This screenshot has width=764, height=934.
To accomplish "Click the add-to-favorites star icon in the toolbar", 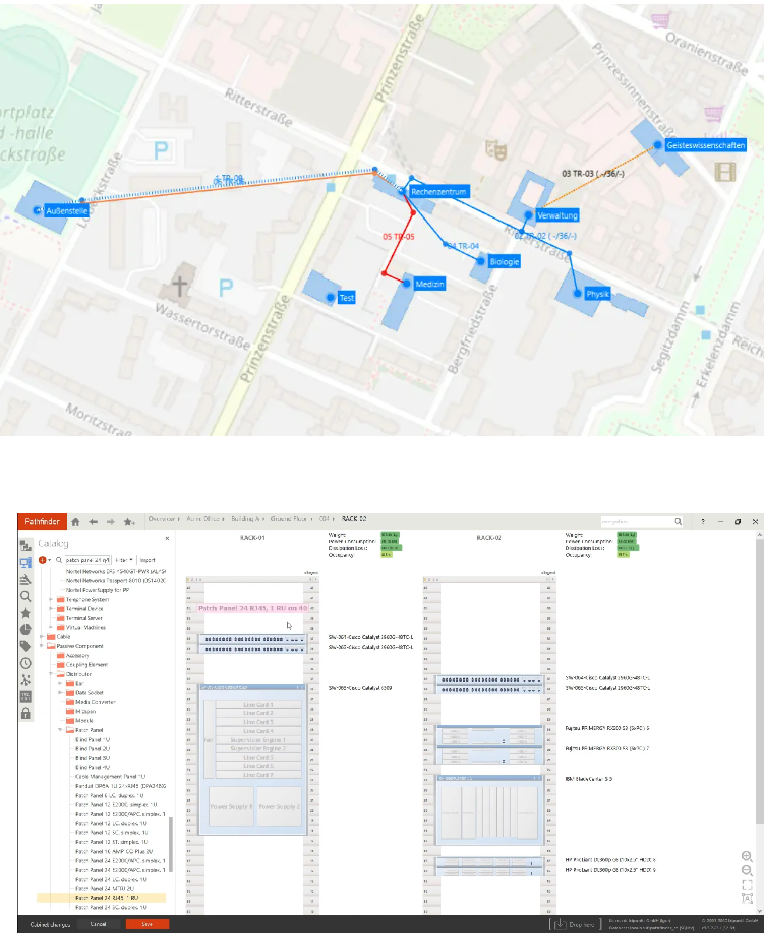I will click(x=129, y=521).
